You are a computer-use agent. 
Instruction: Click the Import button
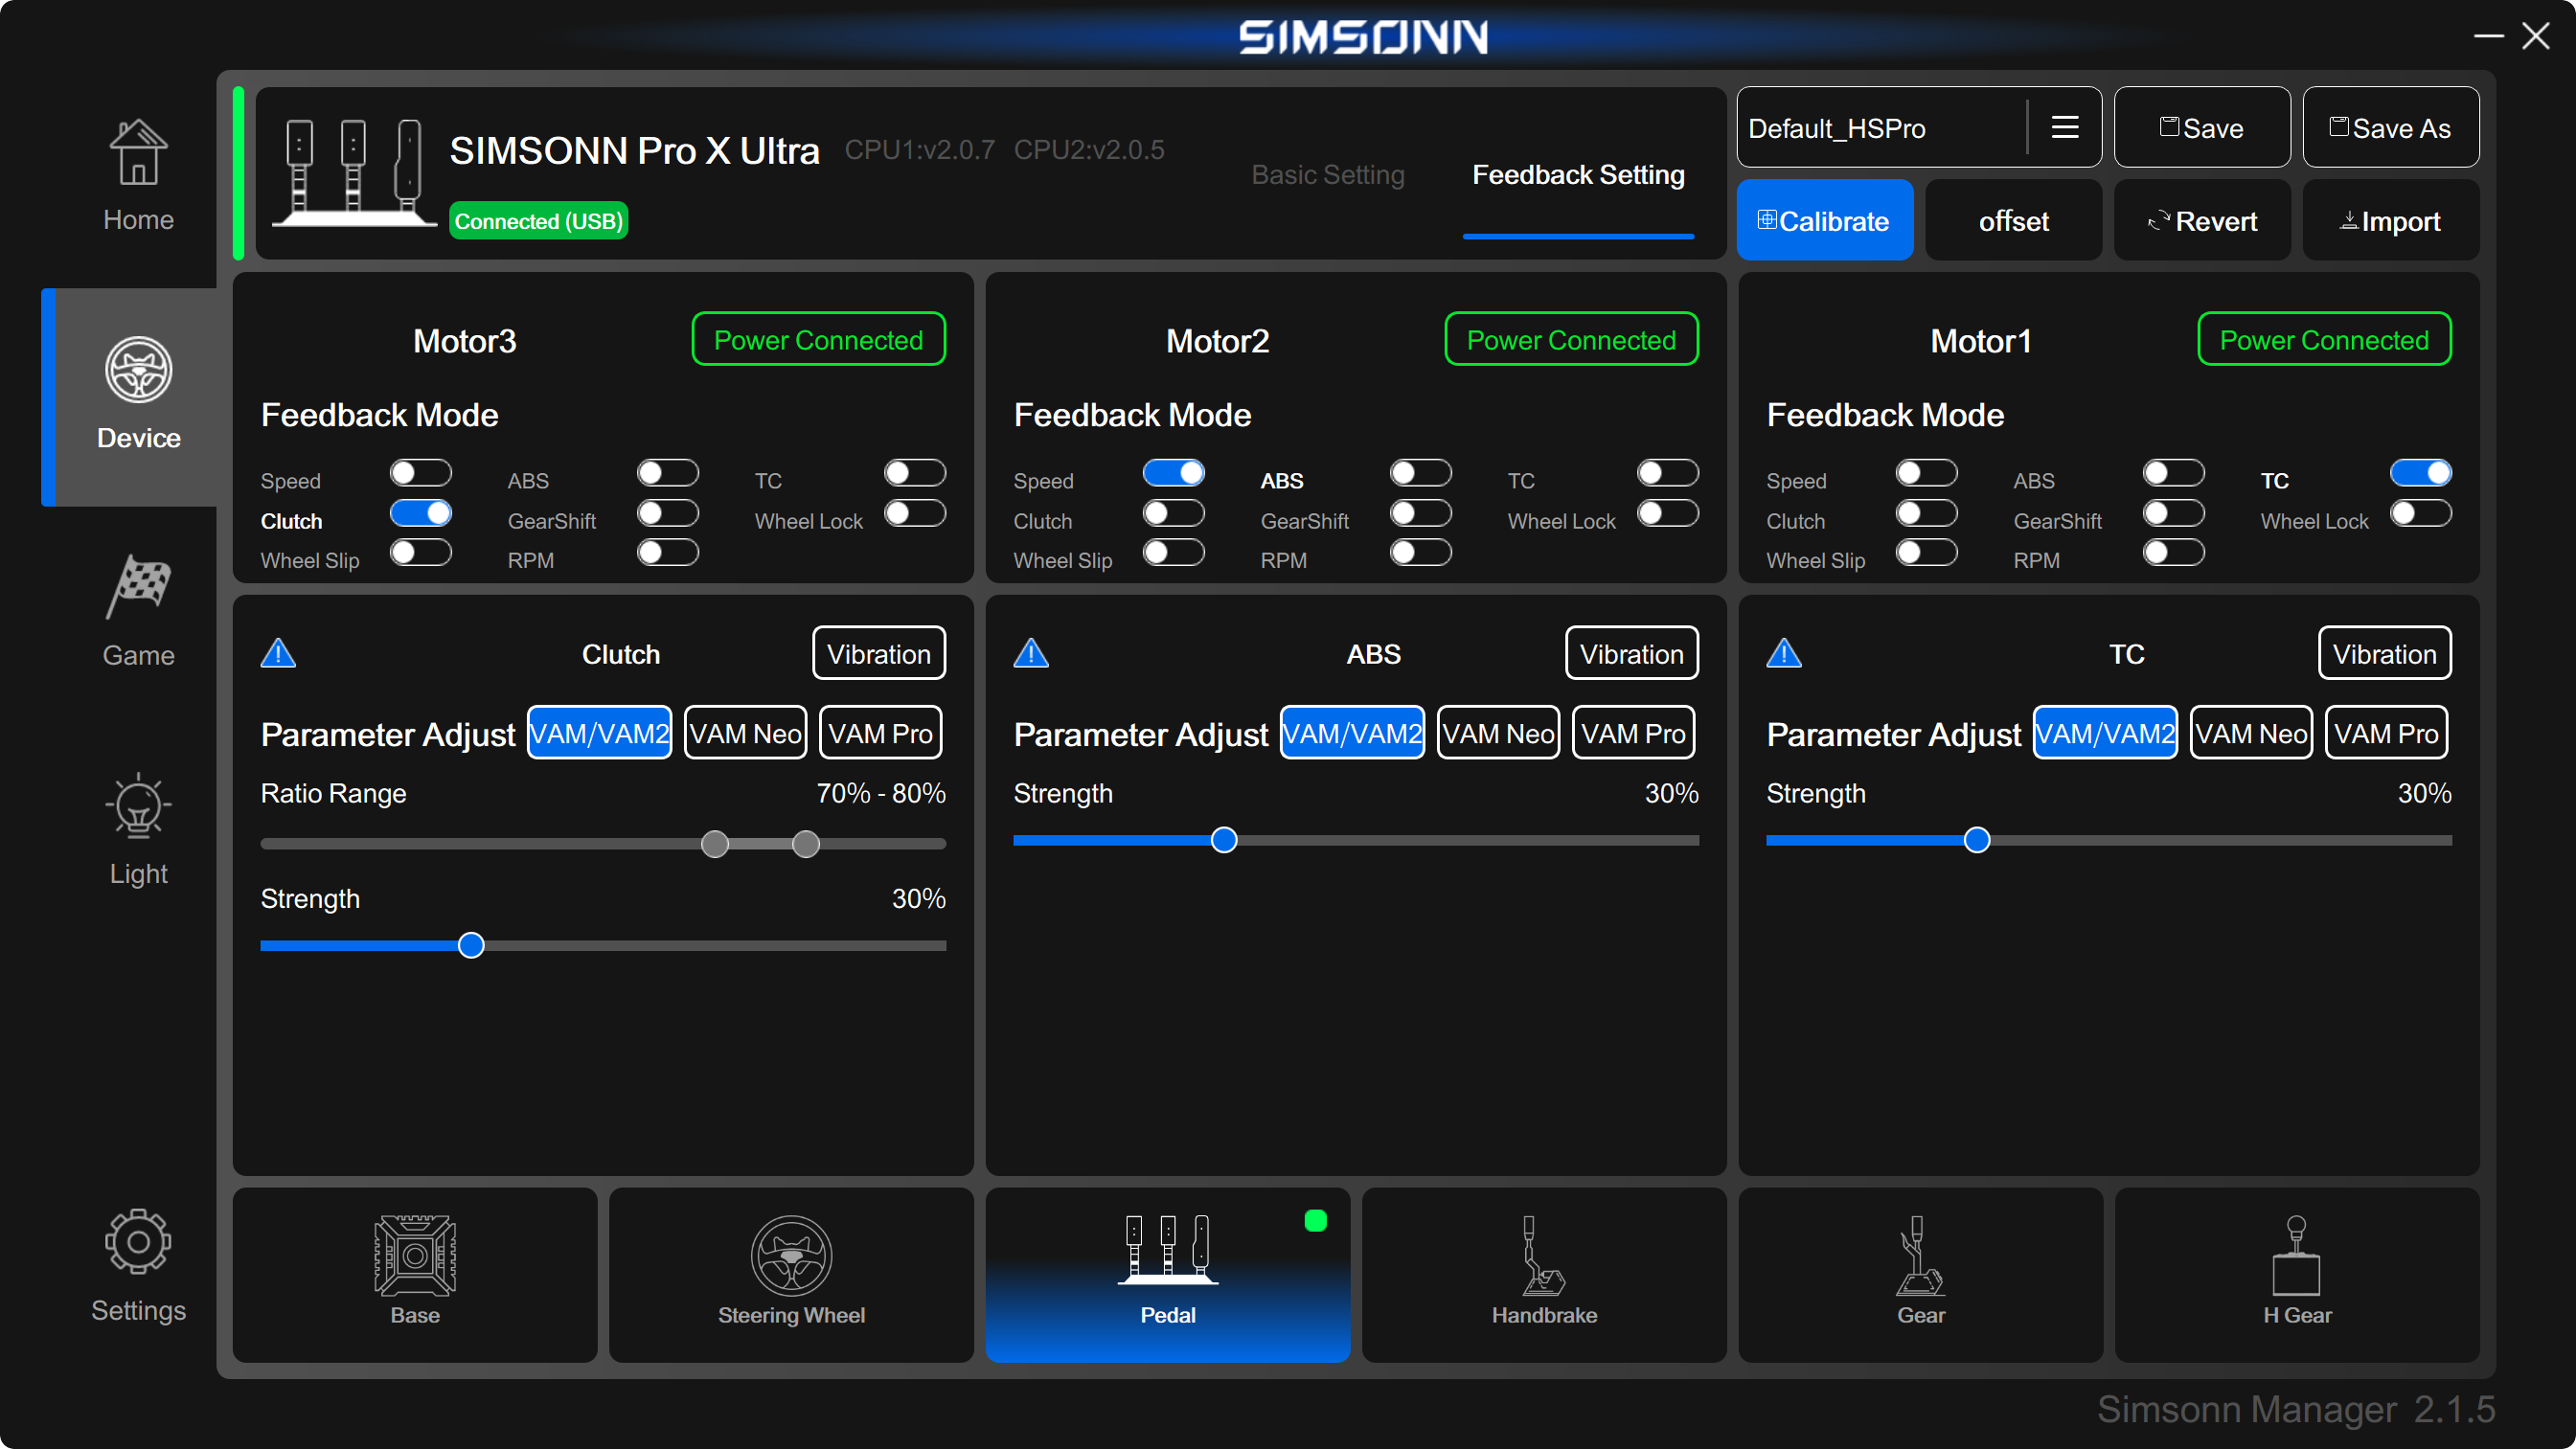(2390, 221)
